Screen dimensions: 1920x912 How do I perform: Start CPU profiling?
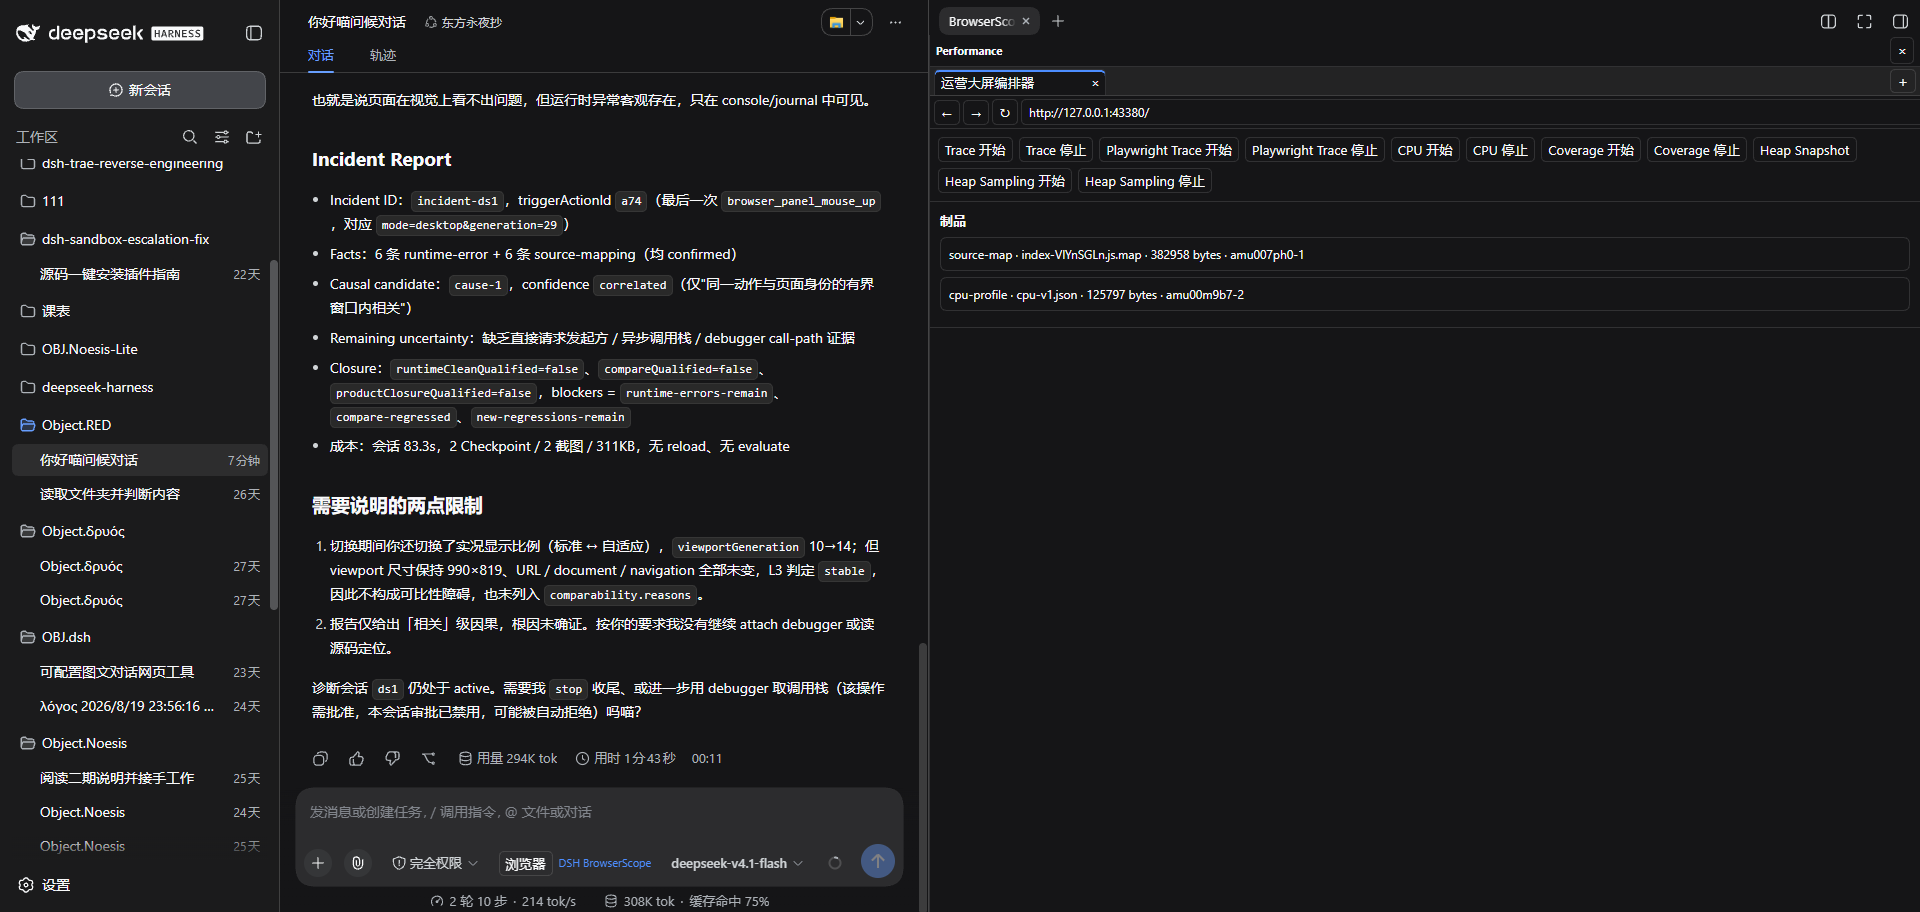[1425, 150]
